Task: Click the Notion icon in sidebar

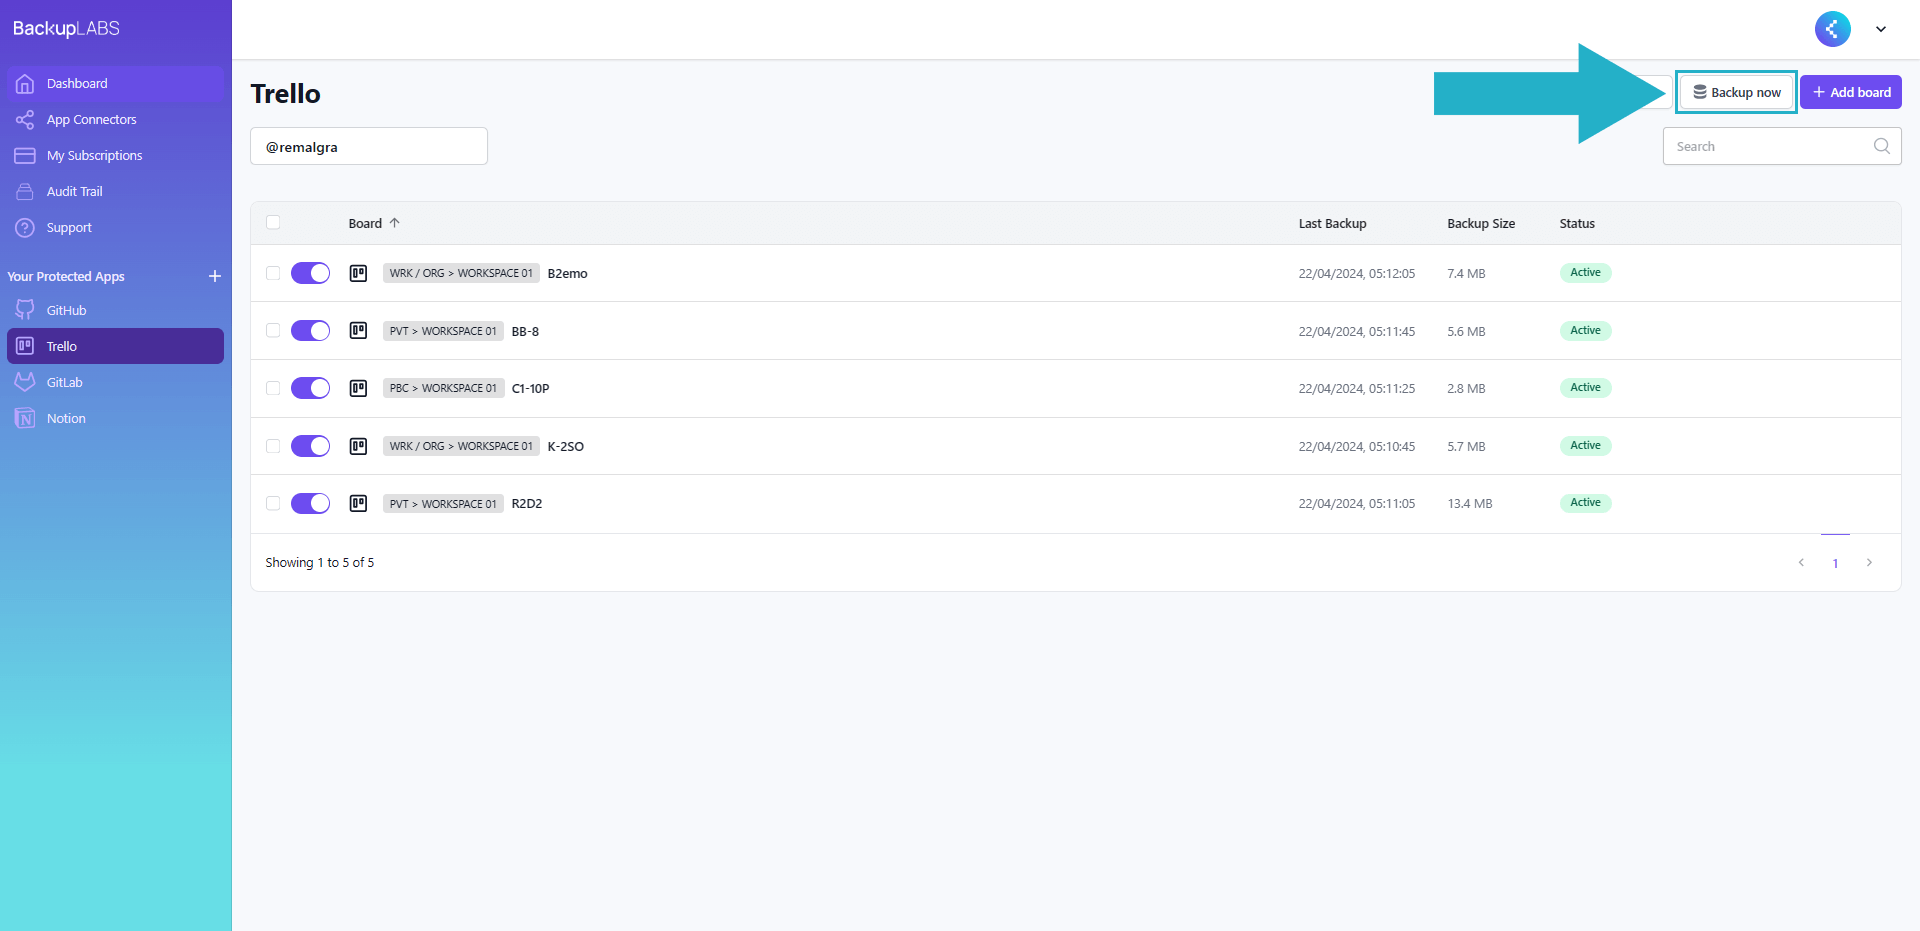Action: [x=25, y=418]
